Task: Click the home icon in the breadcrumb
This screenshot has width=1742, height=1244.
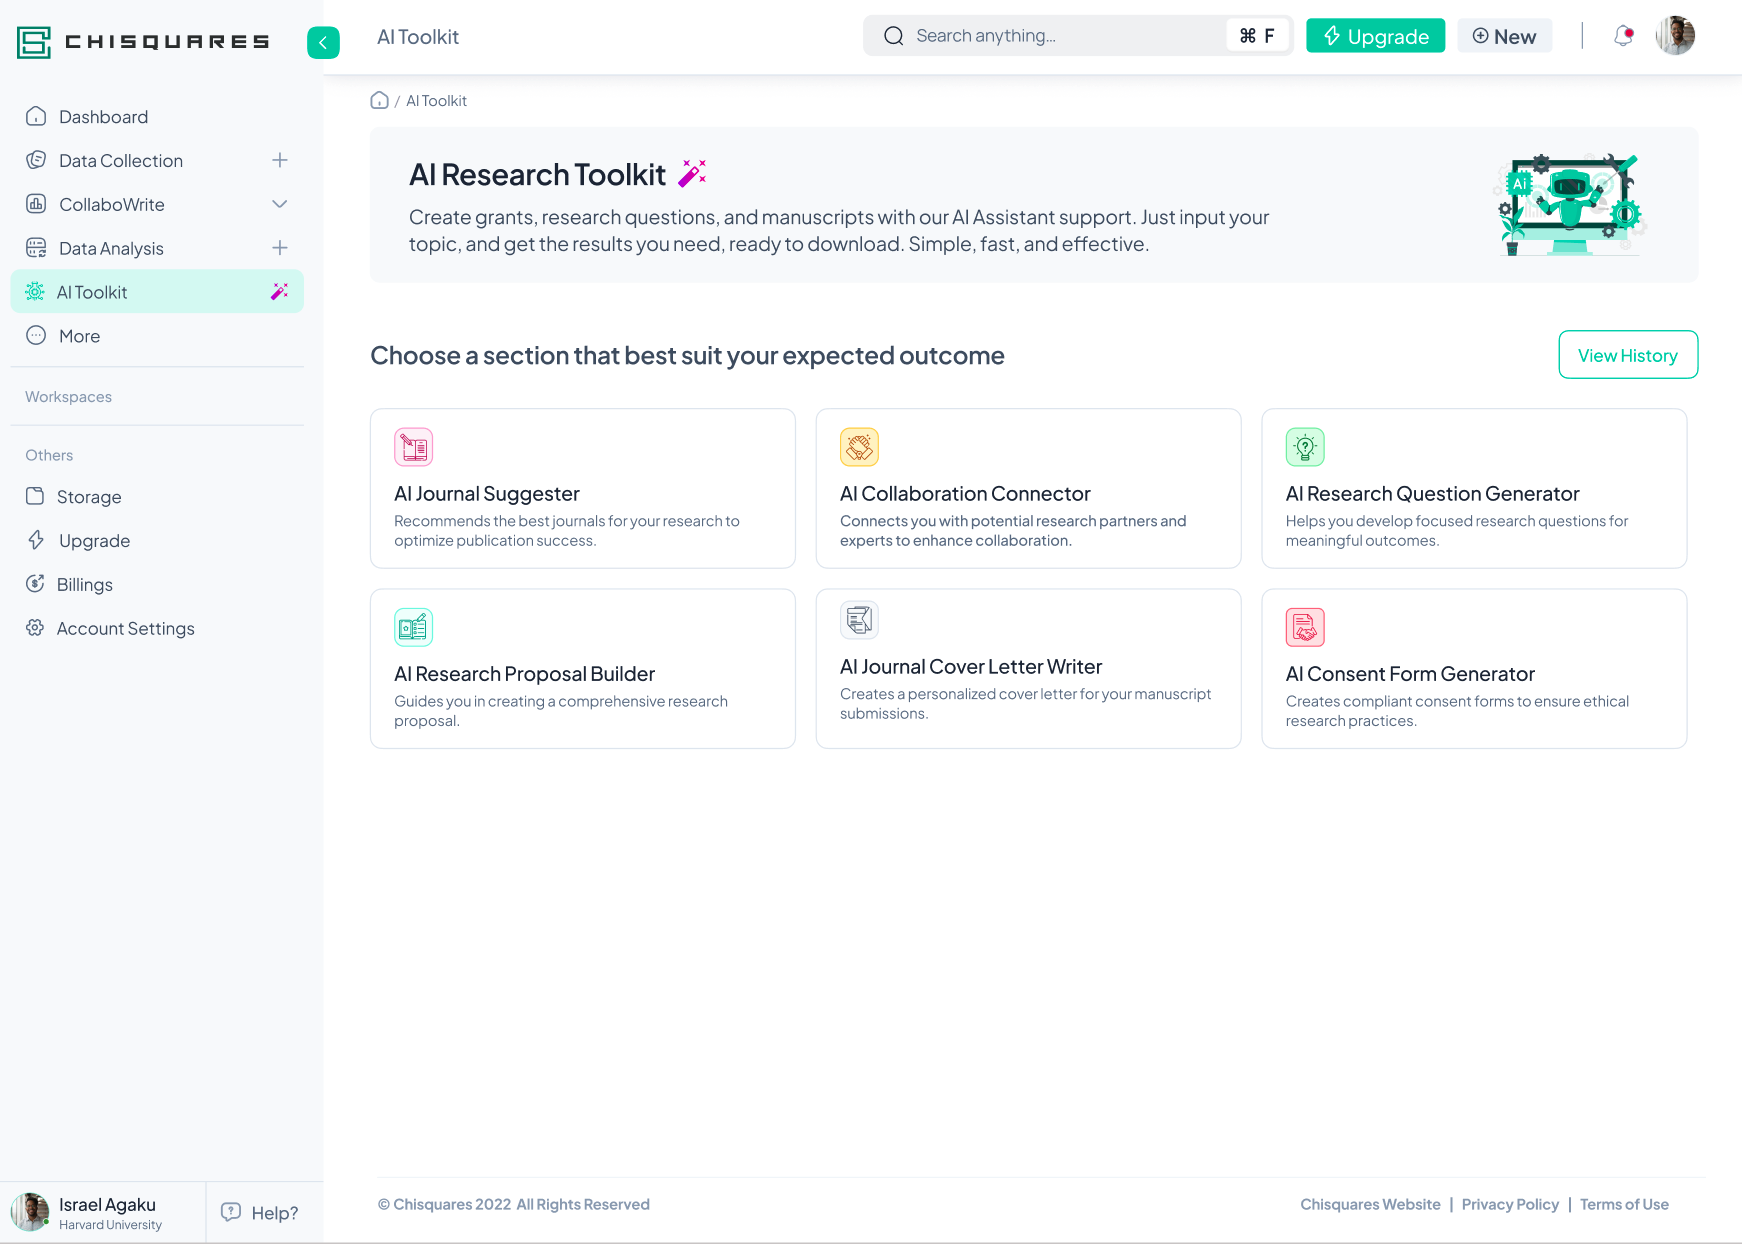Action: point(379,100)
